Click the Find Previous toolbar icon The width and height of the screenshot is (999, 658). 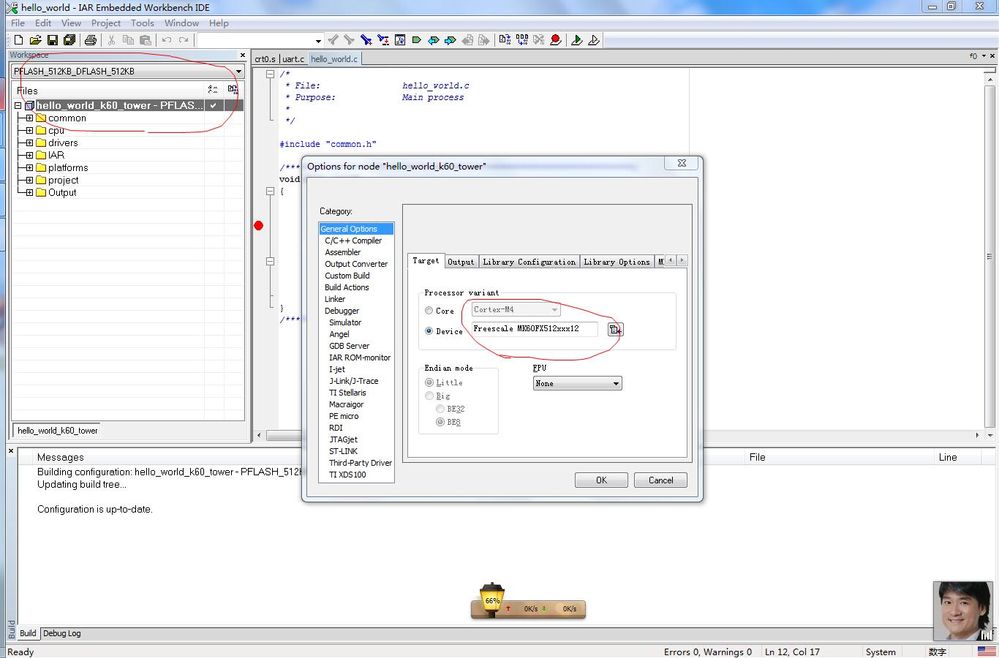333,40
